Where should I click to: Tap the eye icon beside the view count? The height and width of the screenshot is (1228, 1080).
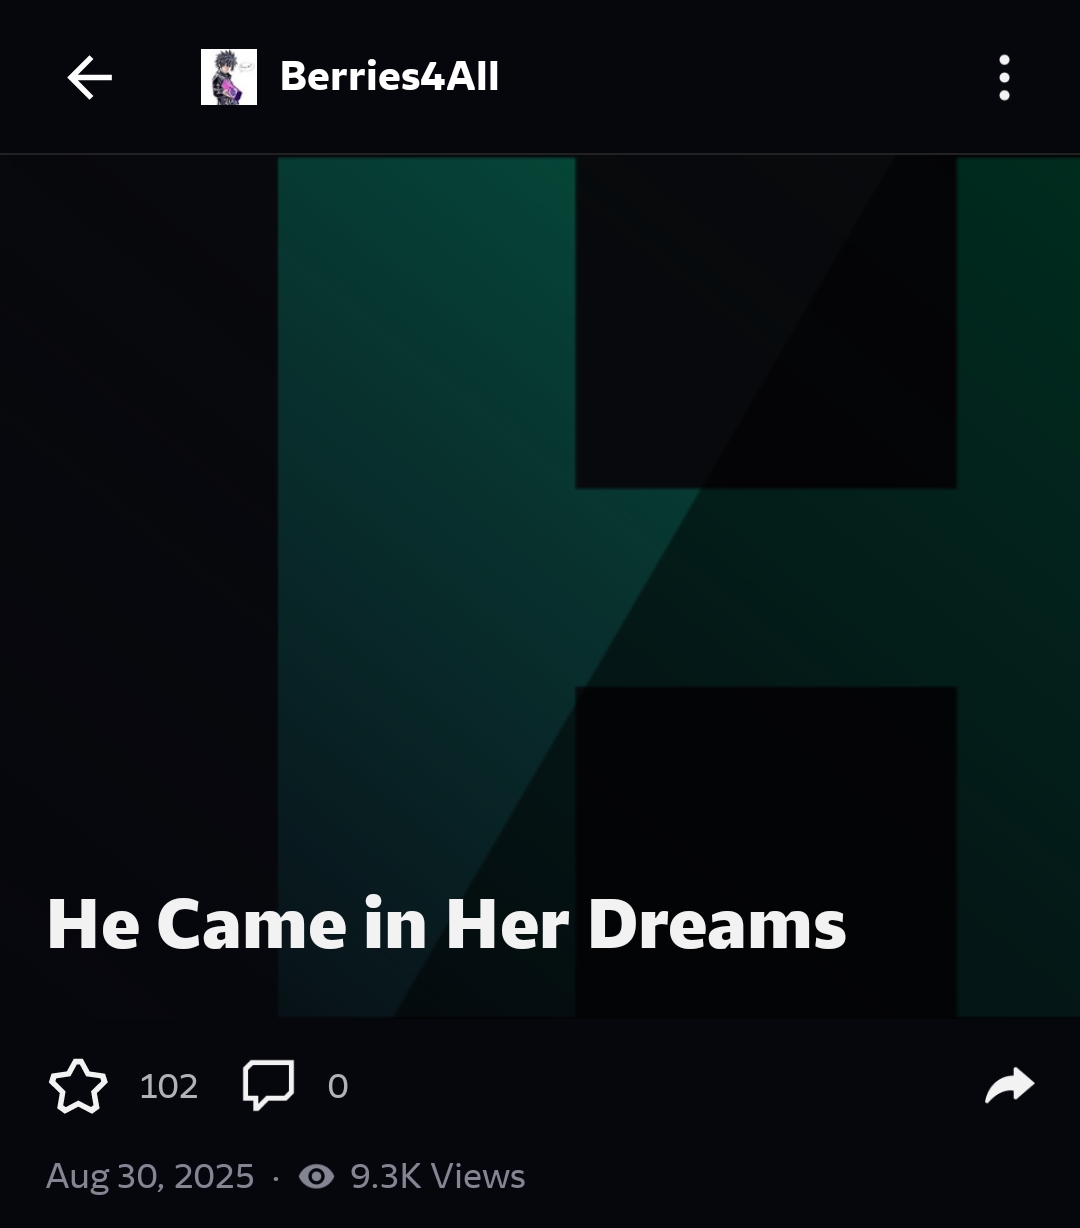pos(317,1176)
